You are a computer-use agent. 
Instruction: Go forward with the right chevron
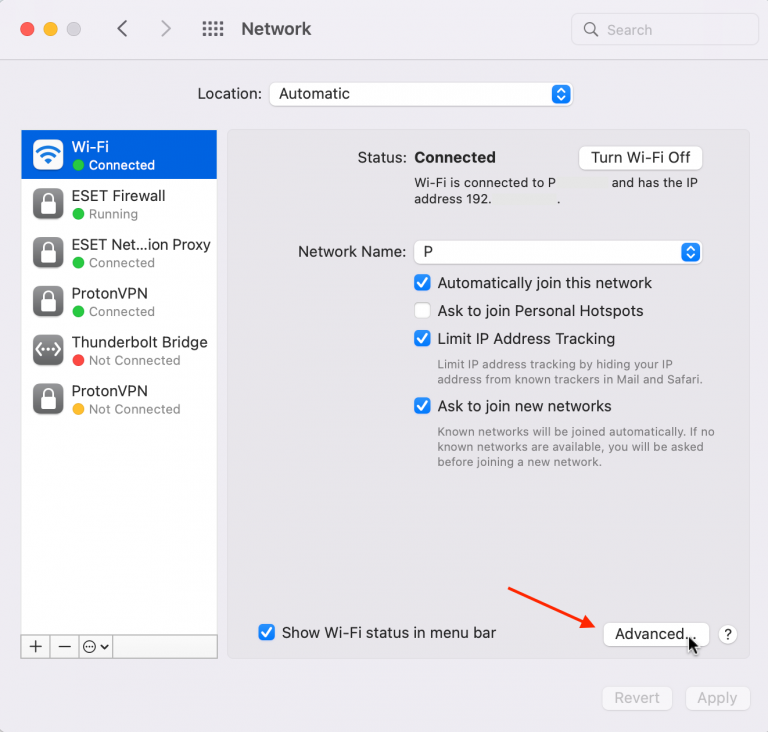pos(166,28)
